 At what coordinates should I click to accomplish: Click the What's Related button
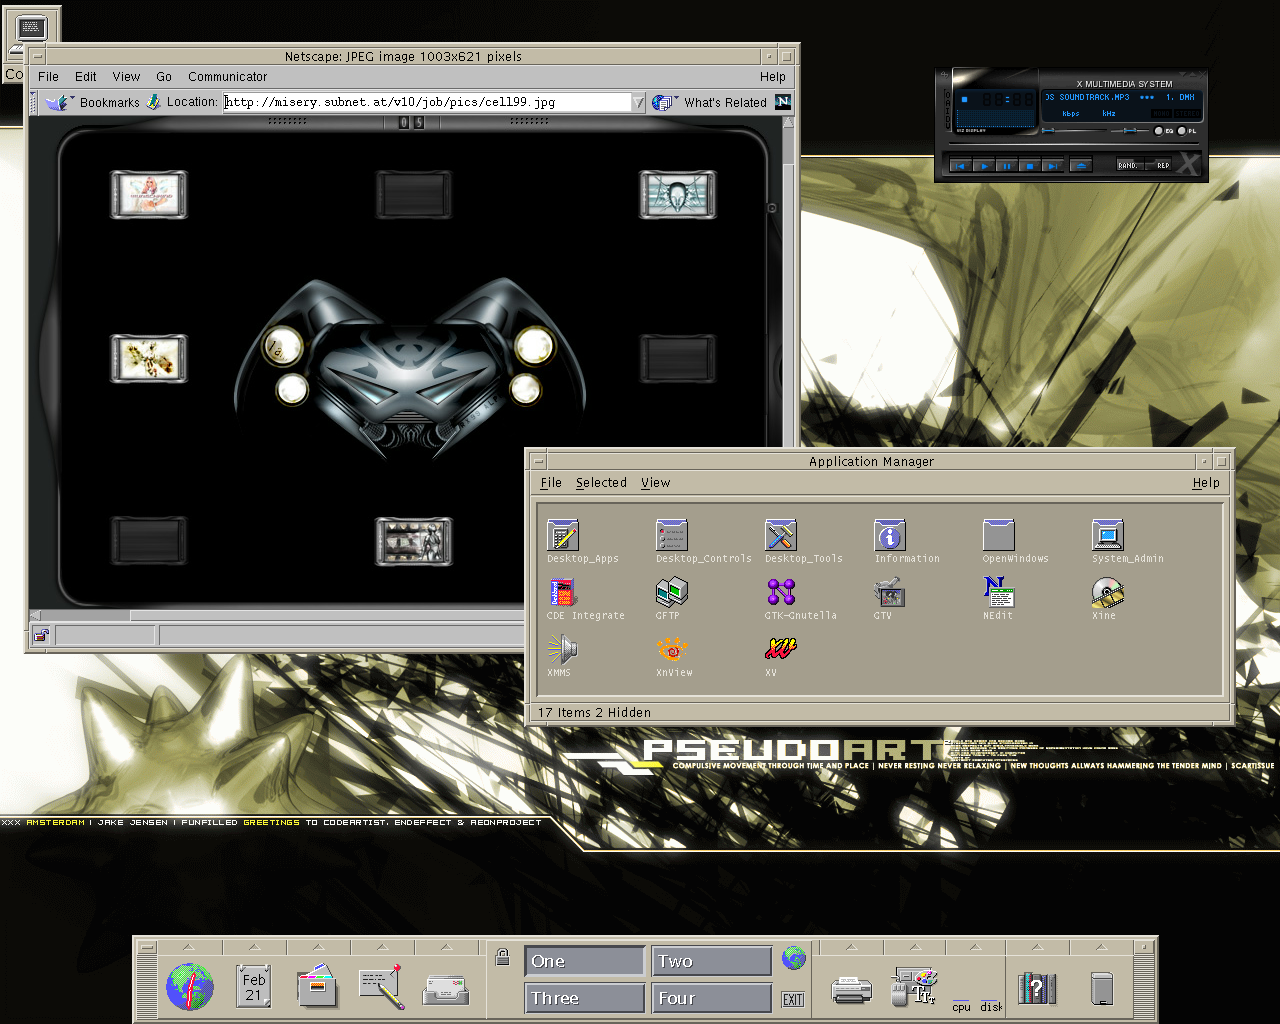point(712,102)
